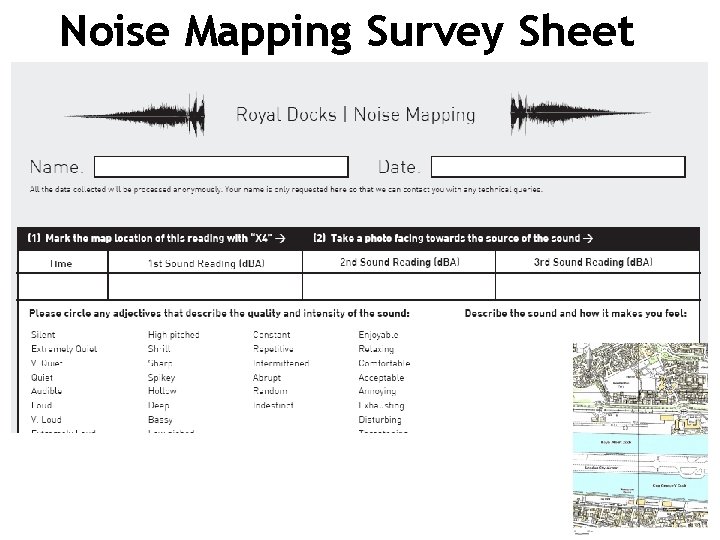
Task: Click the left waveform graphic
Action: 135,115
